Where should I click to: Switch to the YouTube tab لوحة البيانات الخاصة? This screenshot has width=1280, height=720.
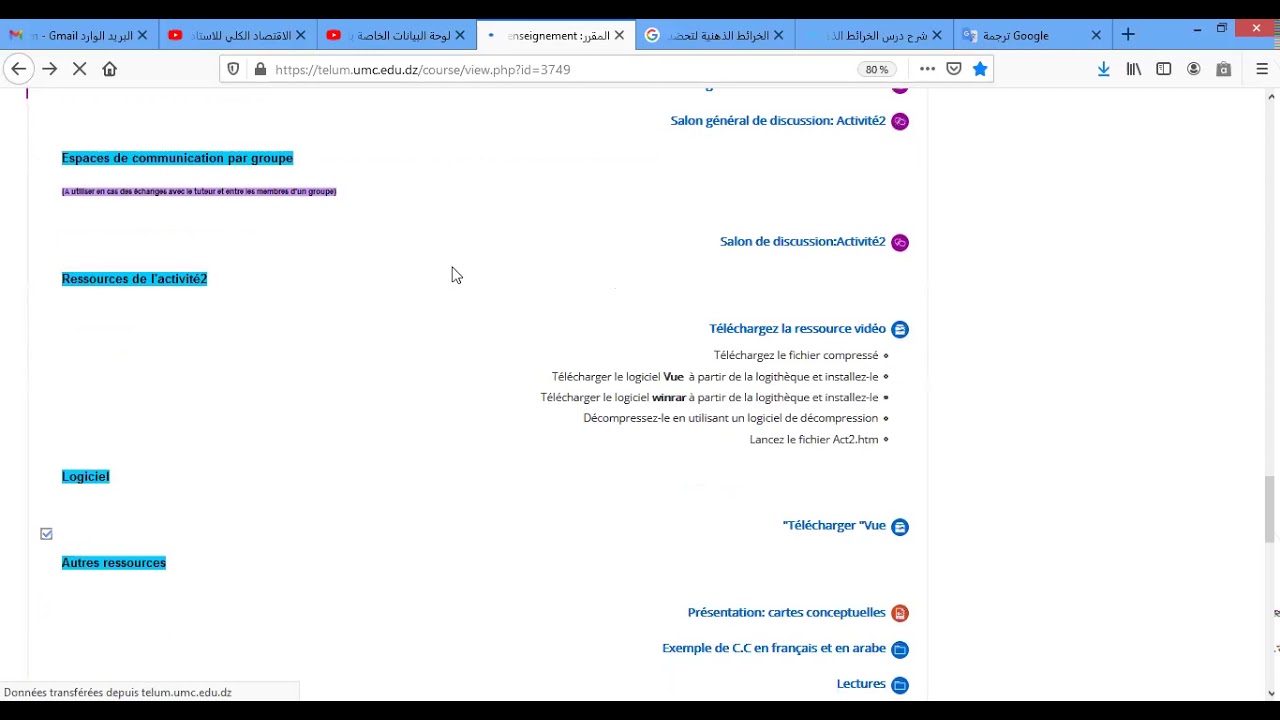[x=397, y=35]
